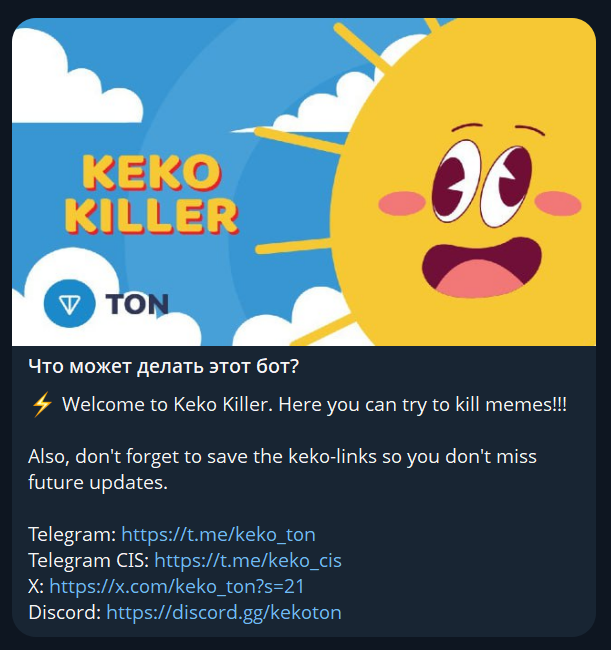611x650 pixels.
Task: Click the "X:" label text
Action: pos(36,586)
